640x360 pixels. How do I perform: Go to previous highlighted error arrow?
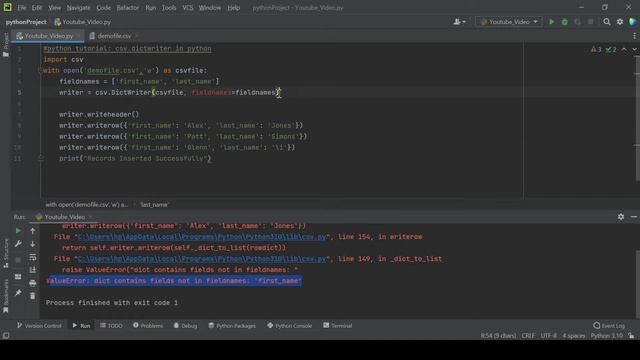click(624, 49)
